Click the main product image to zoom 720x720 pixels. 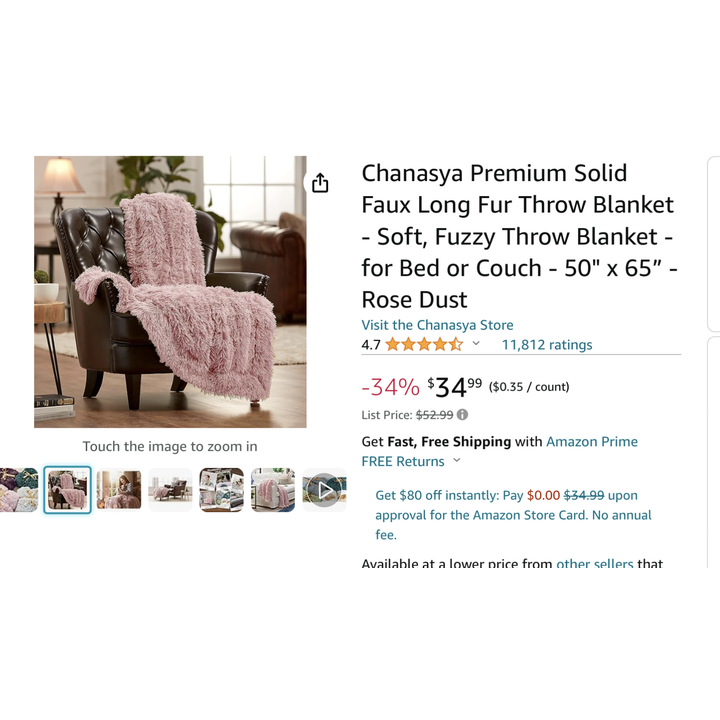pos(170,292)
